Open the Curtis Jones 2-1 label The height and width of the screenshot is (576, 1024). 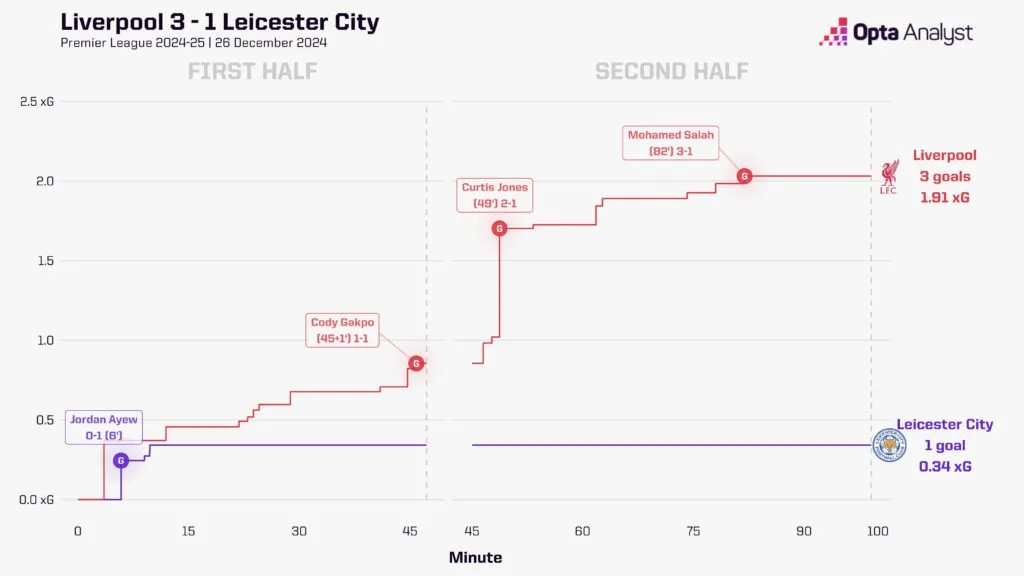click(494, 195)
